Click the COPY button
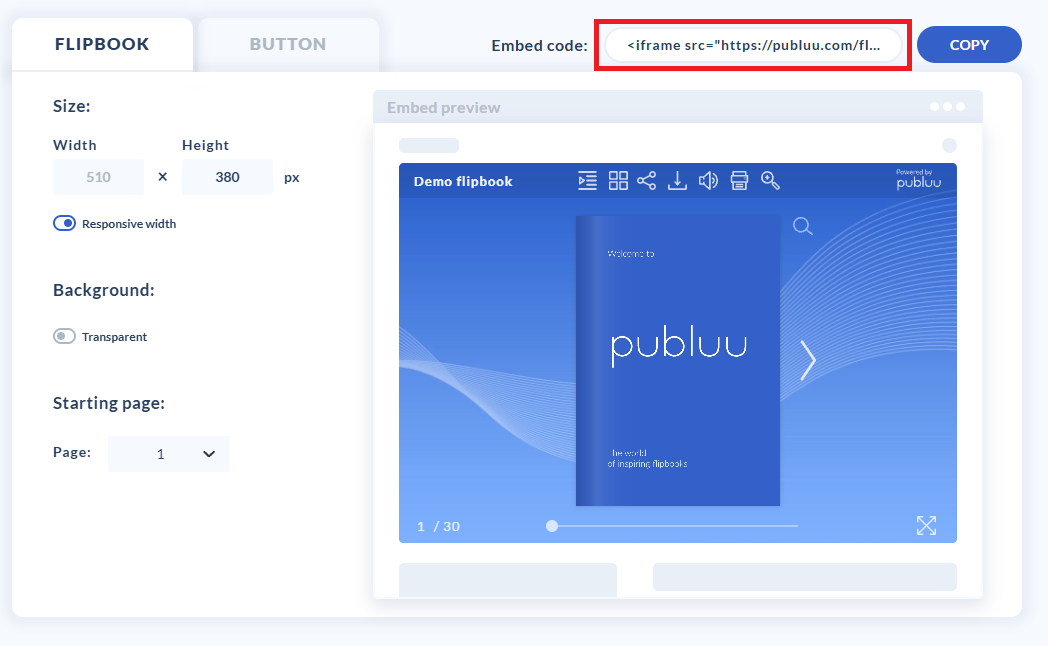This screenshot has height=646, width=1048. pyautogui.click(x=969, y=45)
